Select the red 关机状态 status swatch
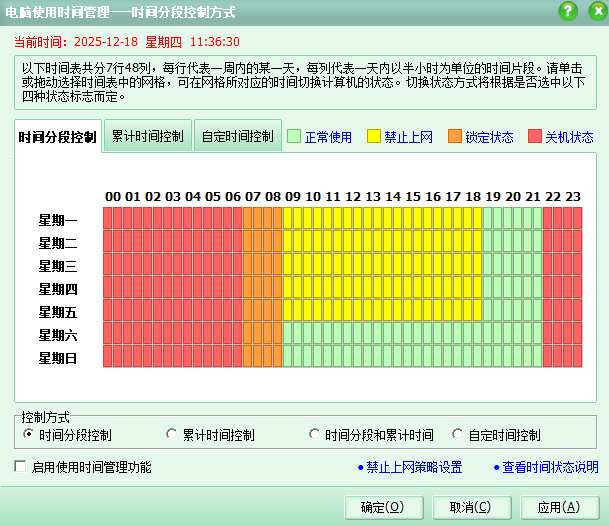Viewport: 609px width, 526px height. (535, 137)
